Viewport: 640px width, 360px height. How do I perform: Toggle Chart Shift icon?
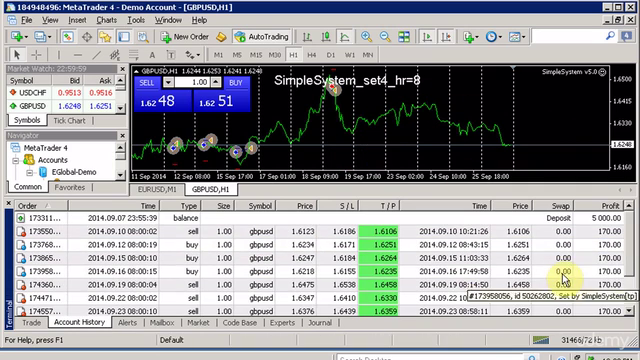[446, 37]
